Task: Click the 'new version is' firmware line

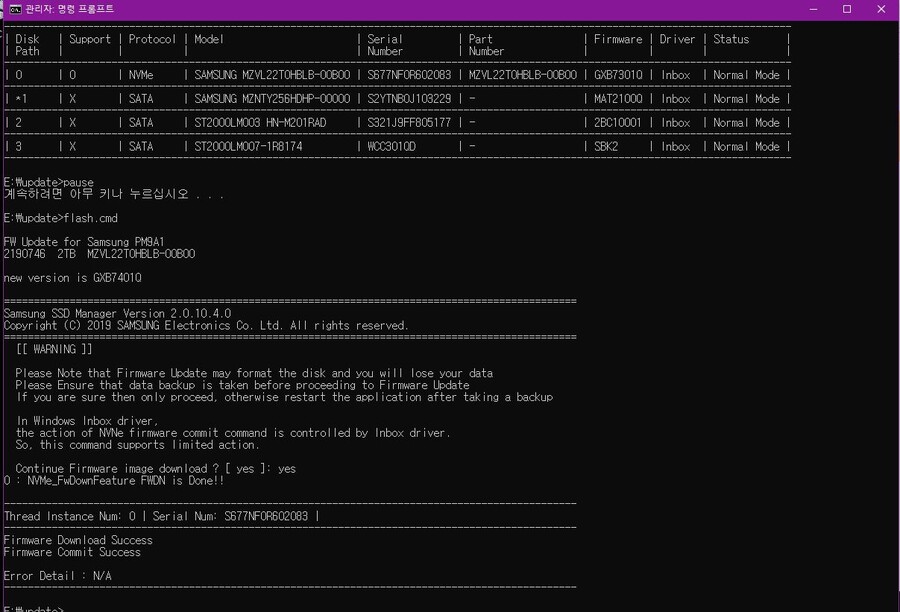Action: tap(72, 278)
